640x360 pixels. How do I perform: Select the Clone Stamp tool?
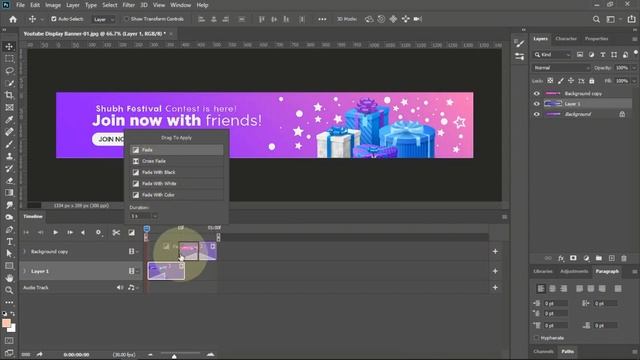9,156
